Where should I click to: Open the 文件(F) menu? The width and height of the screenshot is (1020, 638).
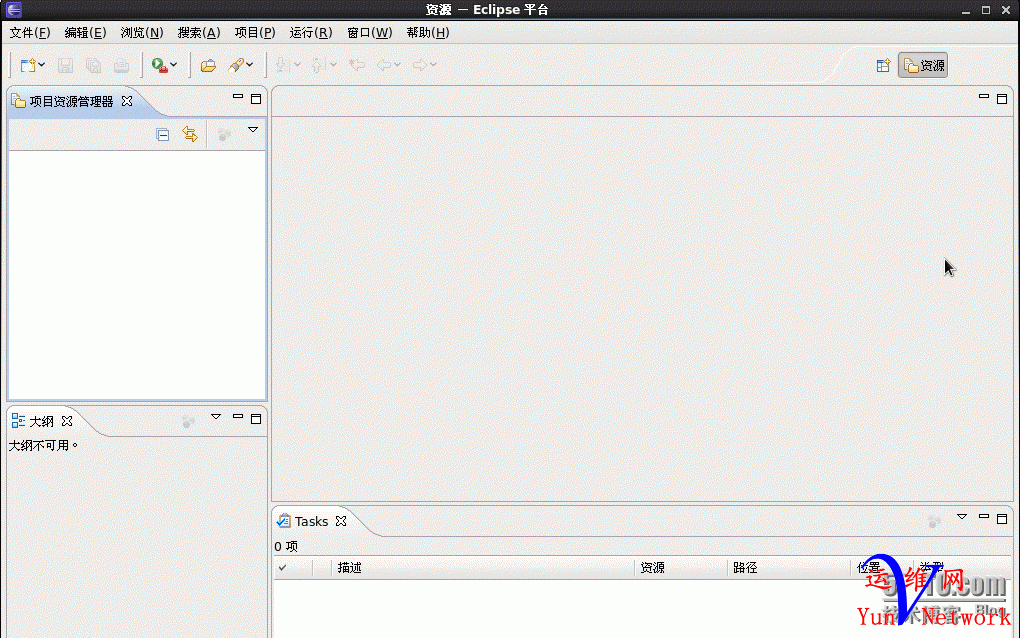(x=29, y=32)
